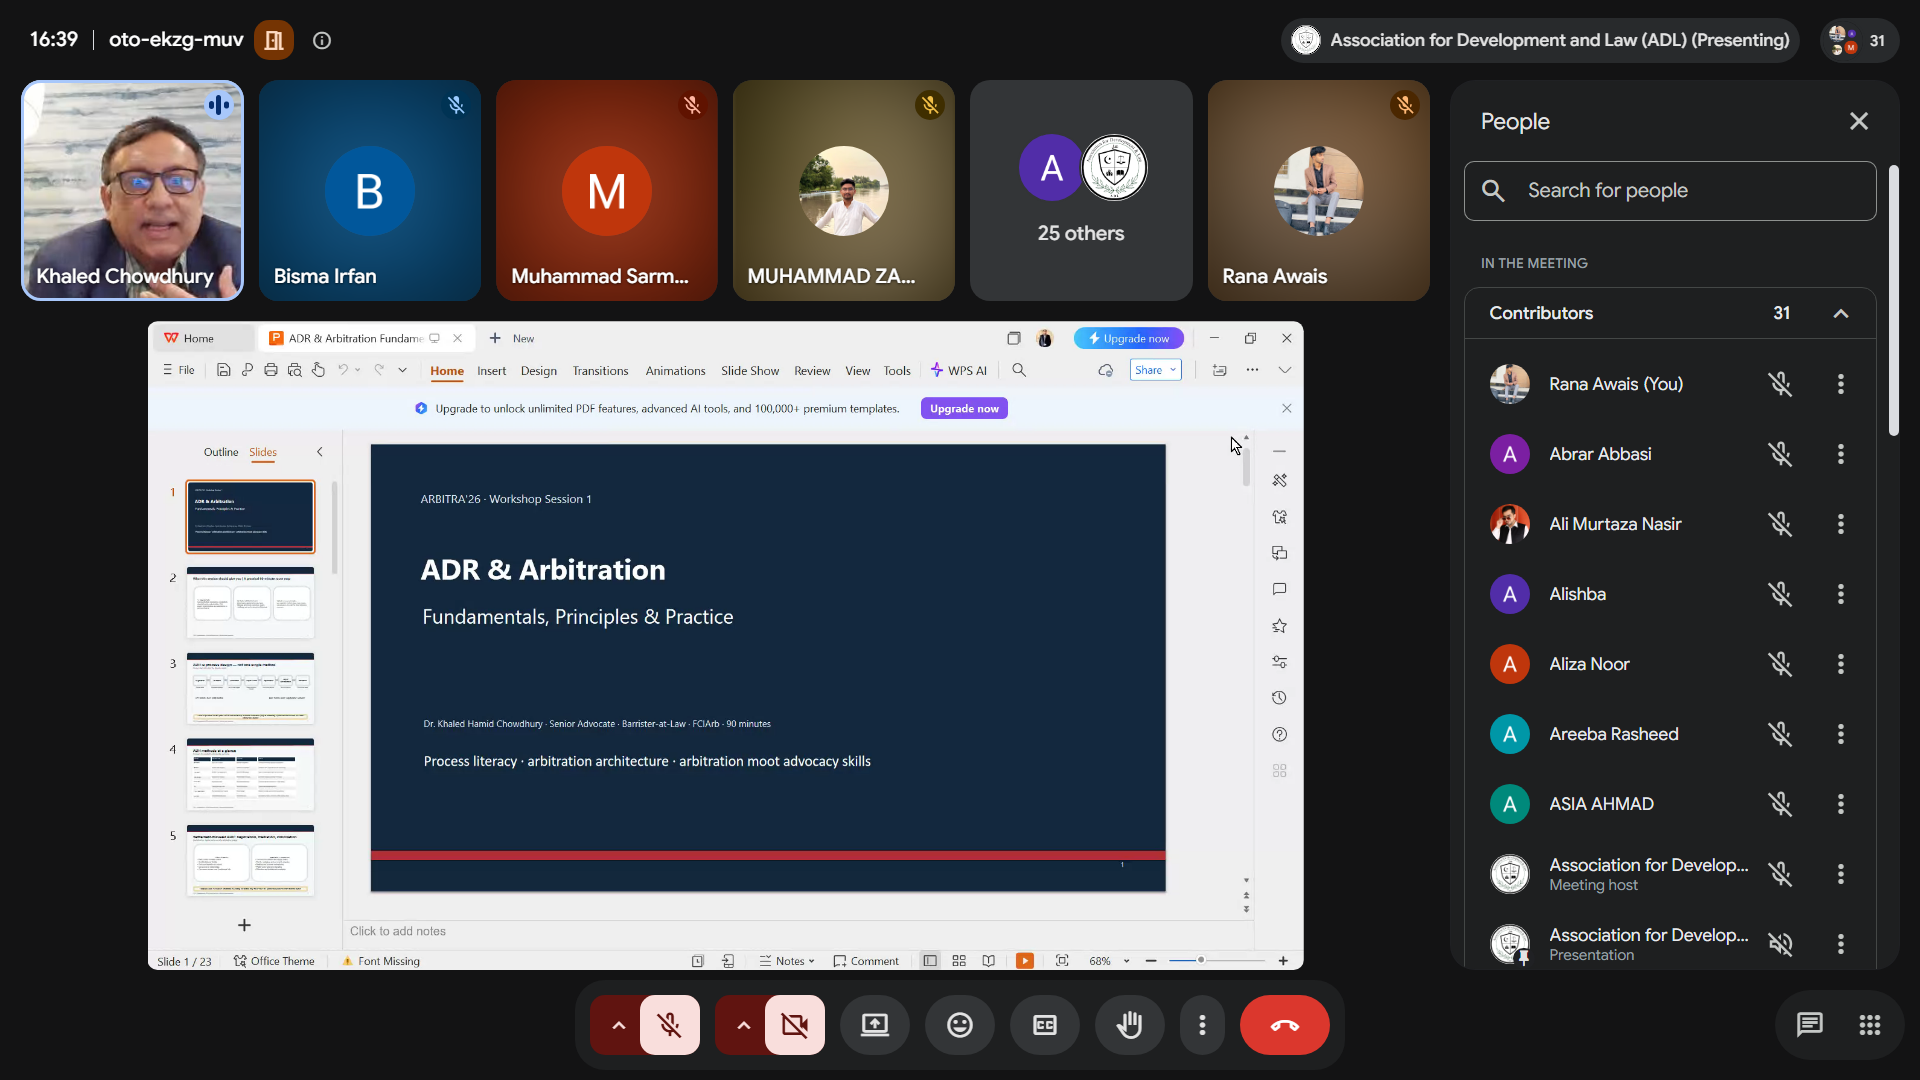Click the slideshow play icon in status bar

click(x=1025, y=961)
